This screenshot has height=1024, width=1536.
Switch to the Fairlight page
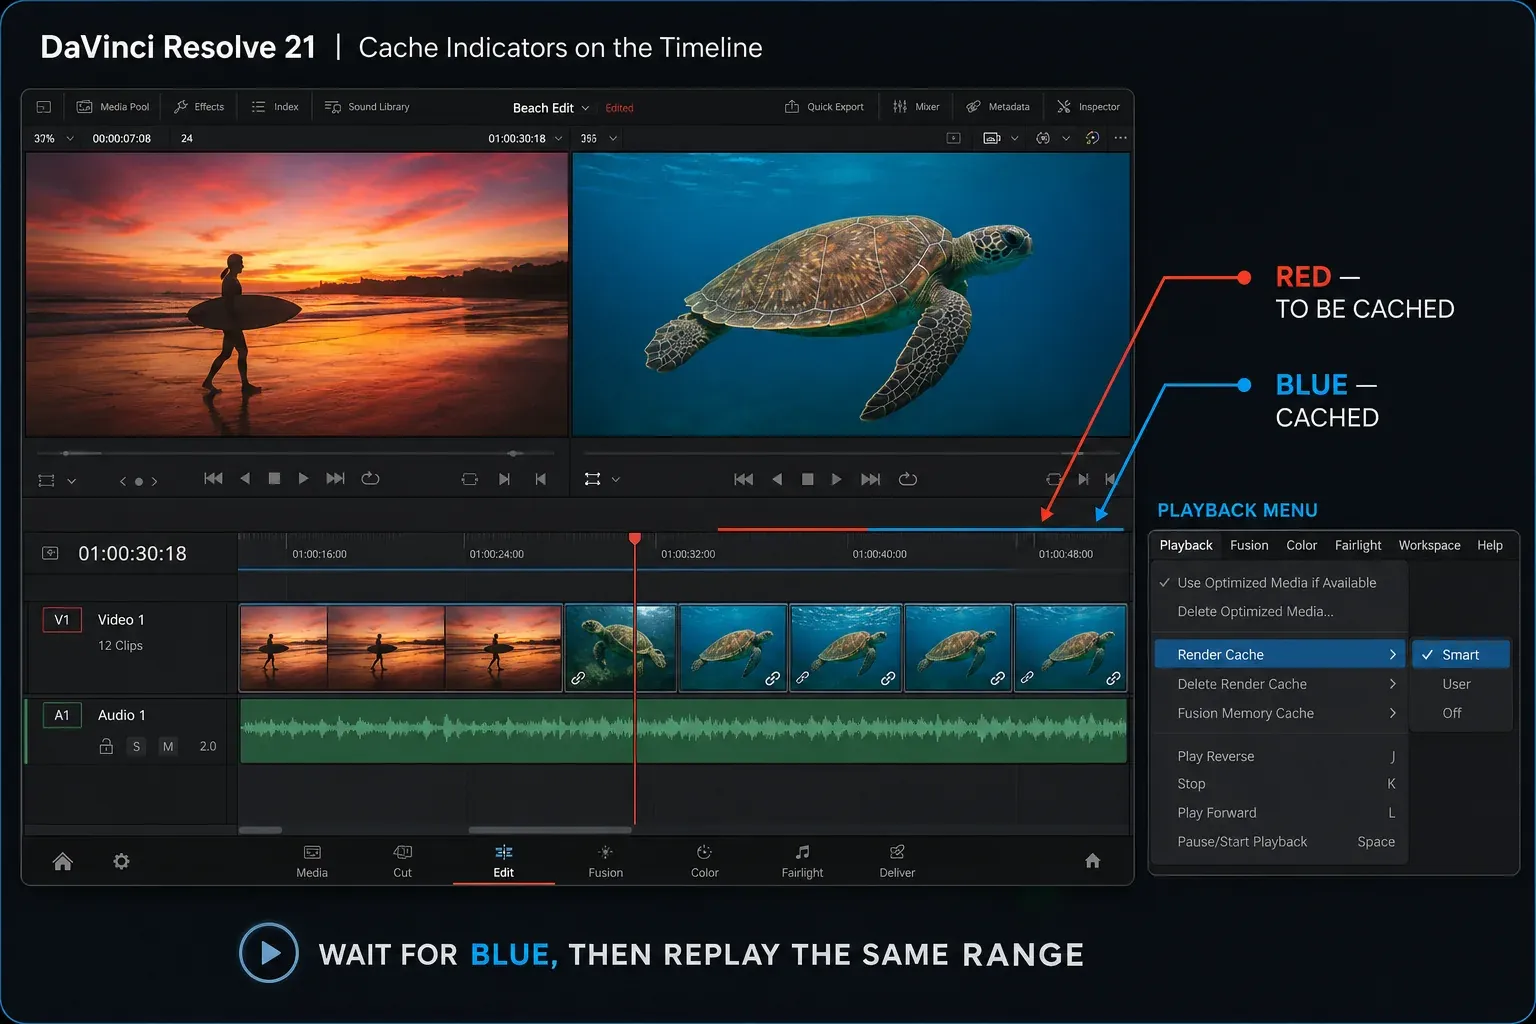[x=803, y=861]
